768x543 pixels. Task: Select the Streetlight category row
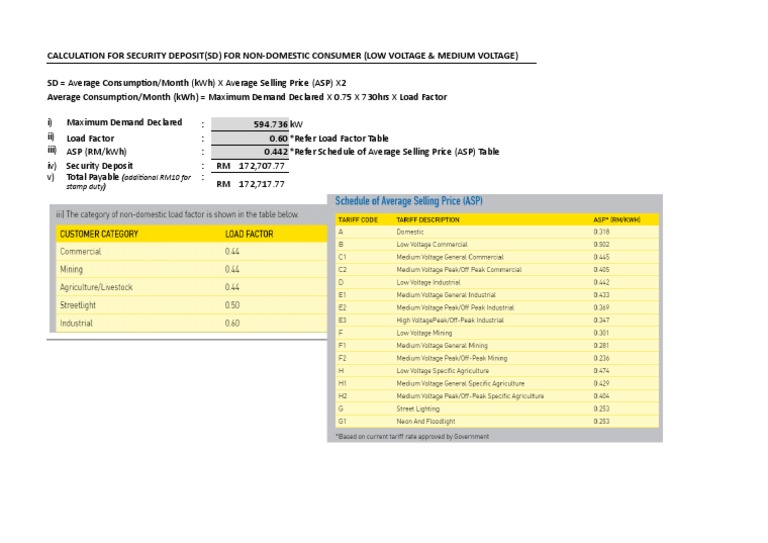(x=192, y=305)
